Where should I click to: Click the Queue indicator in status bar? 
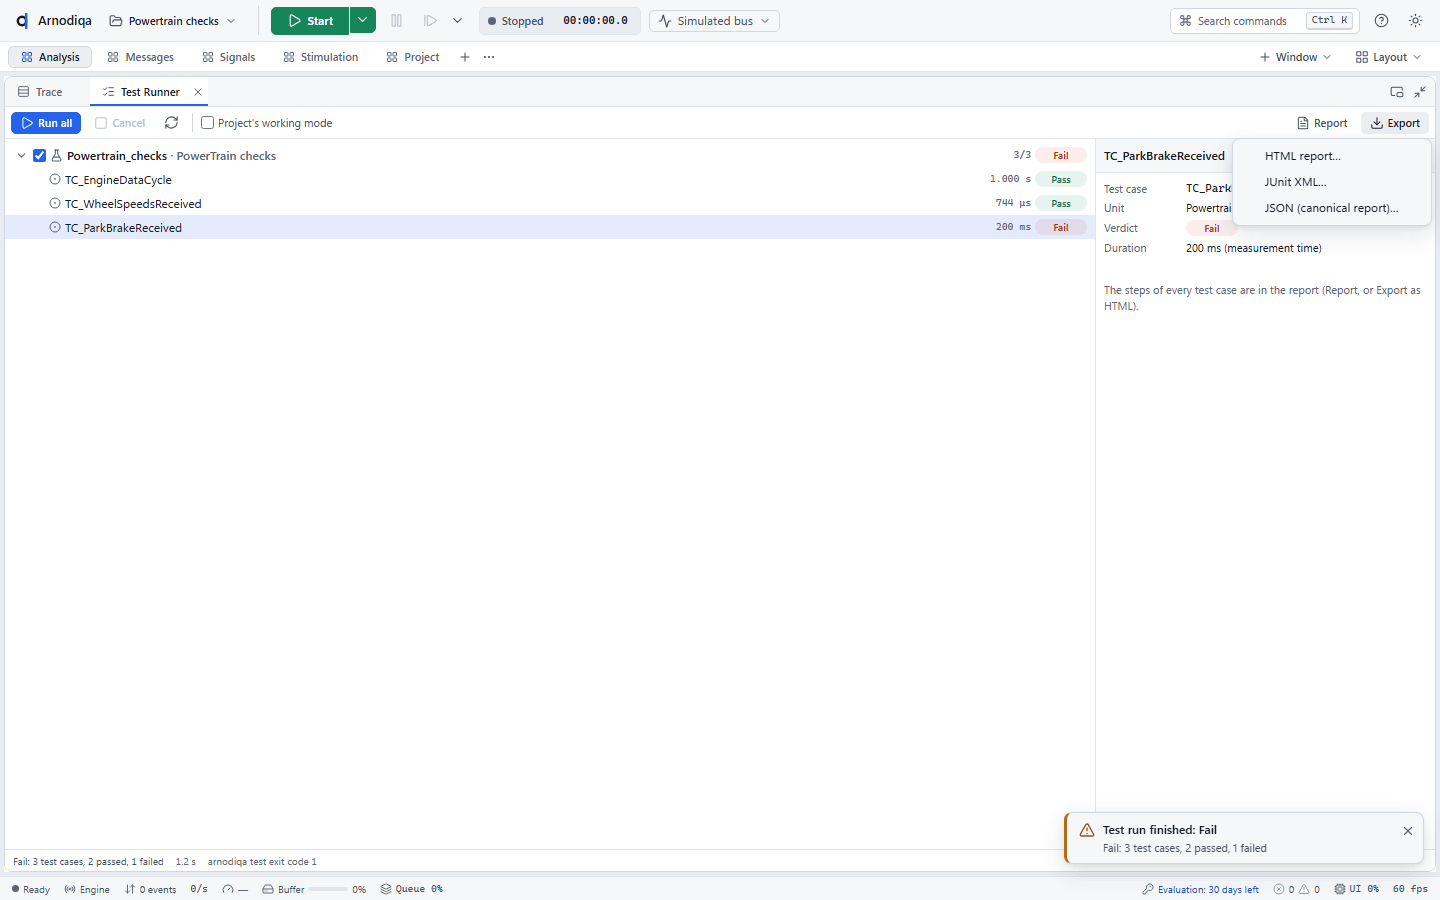pyautogui.click(x=412, y=889)
